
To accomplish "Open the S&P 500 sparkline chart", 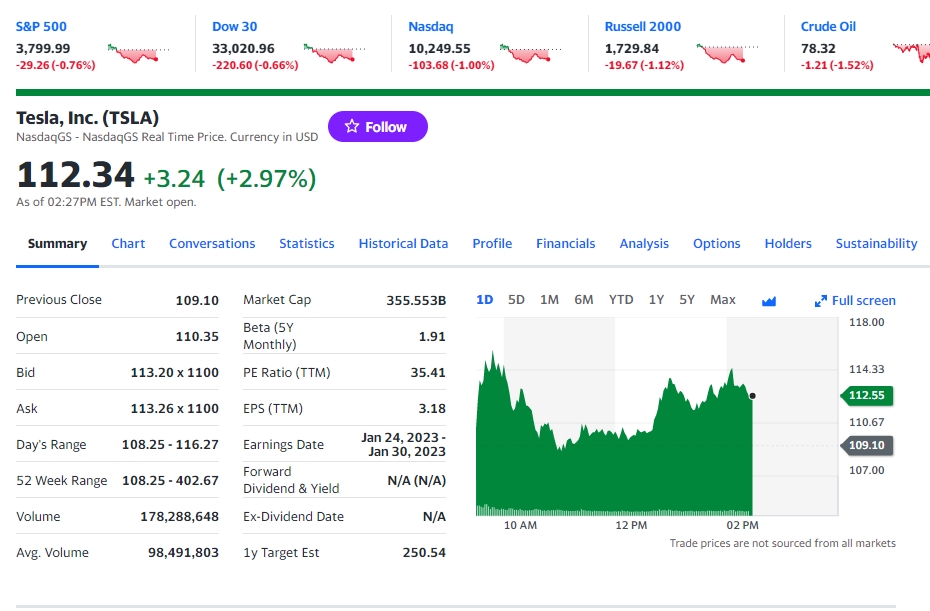I will point(138,53).
